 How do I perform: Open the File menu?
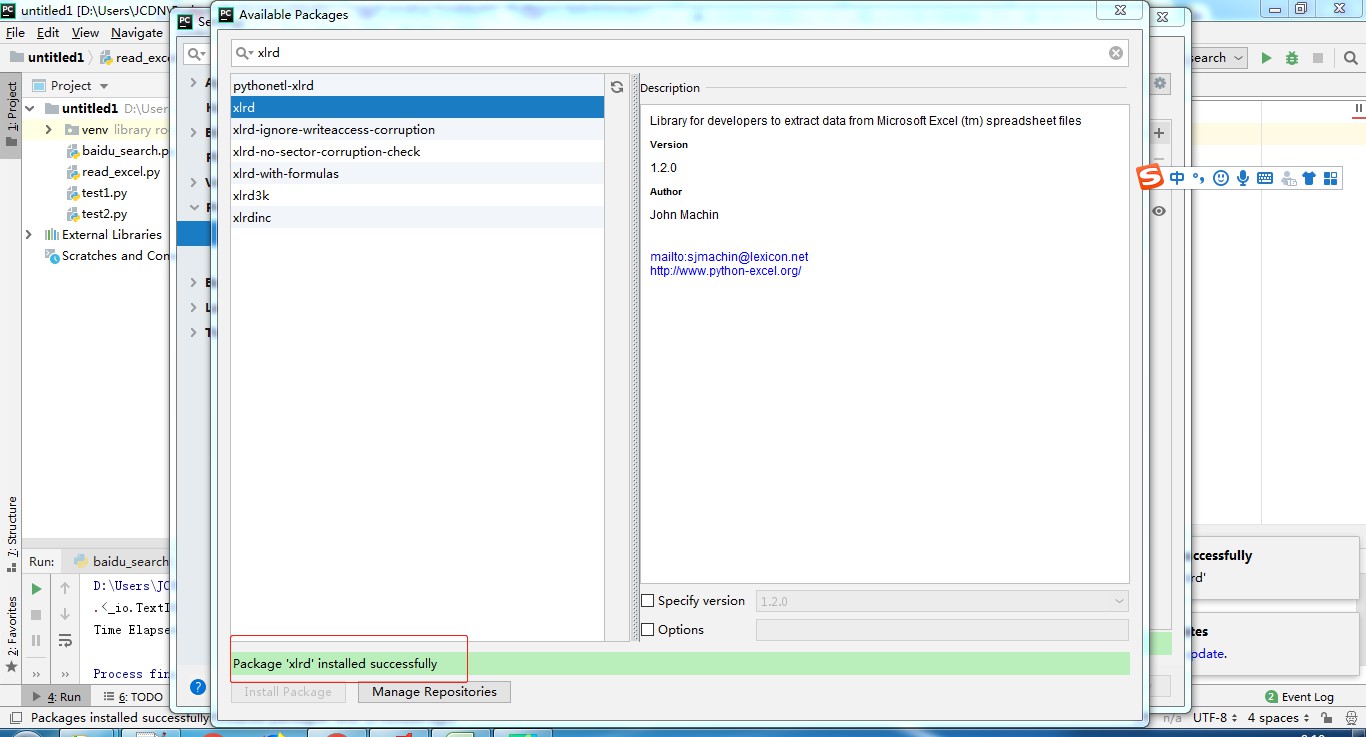coord(15,33)
